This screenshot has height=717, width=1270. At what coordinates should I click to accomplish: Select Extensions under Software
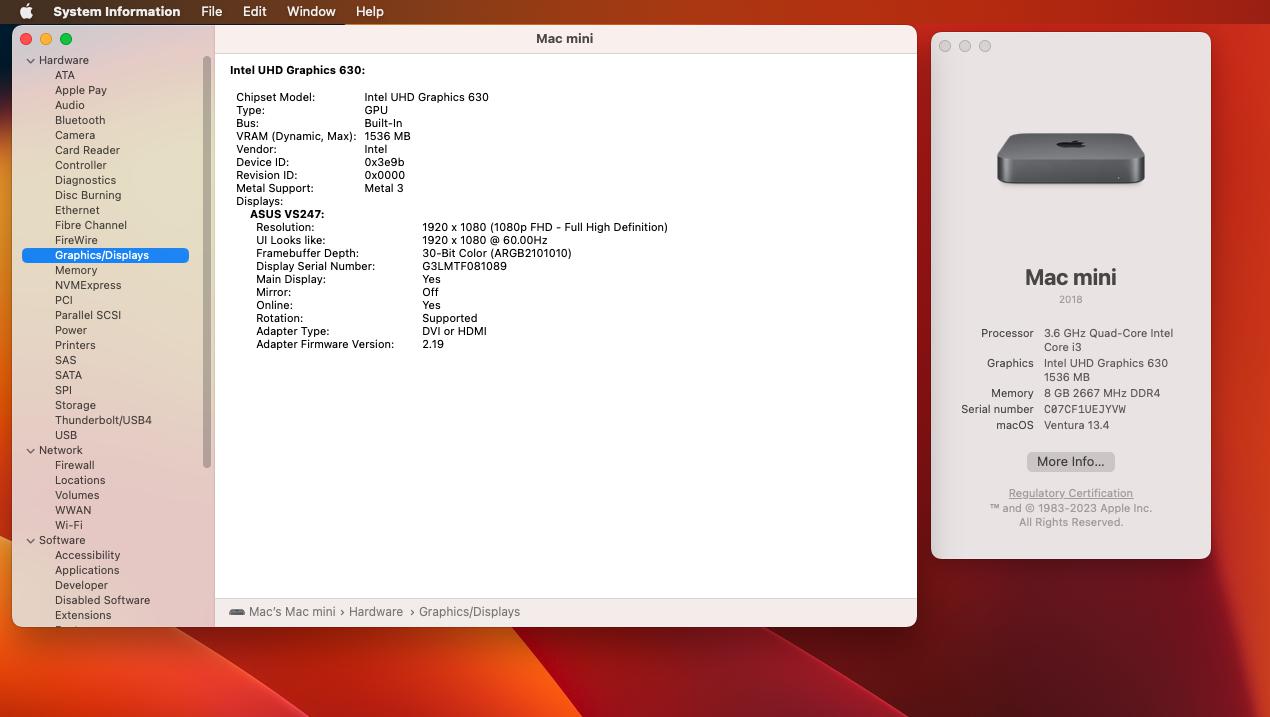click(83, 615)
